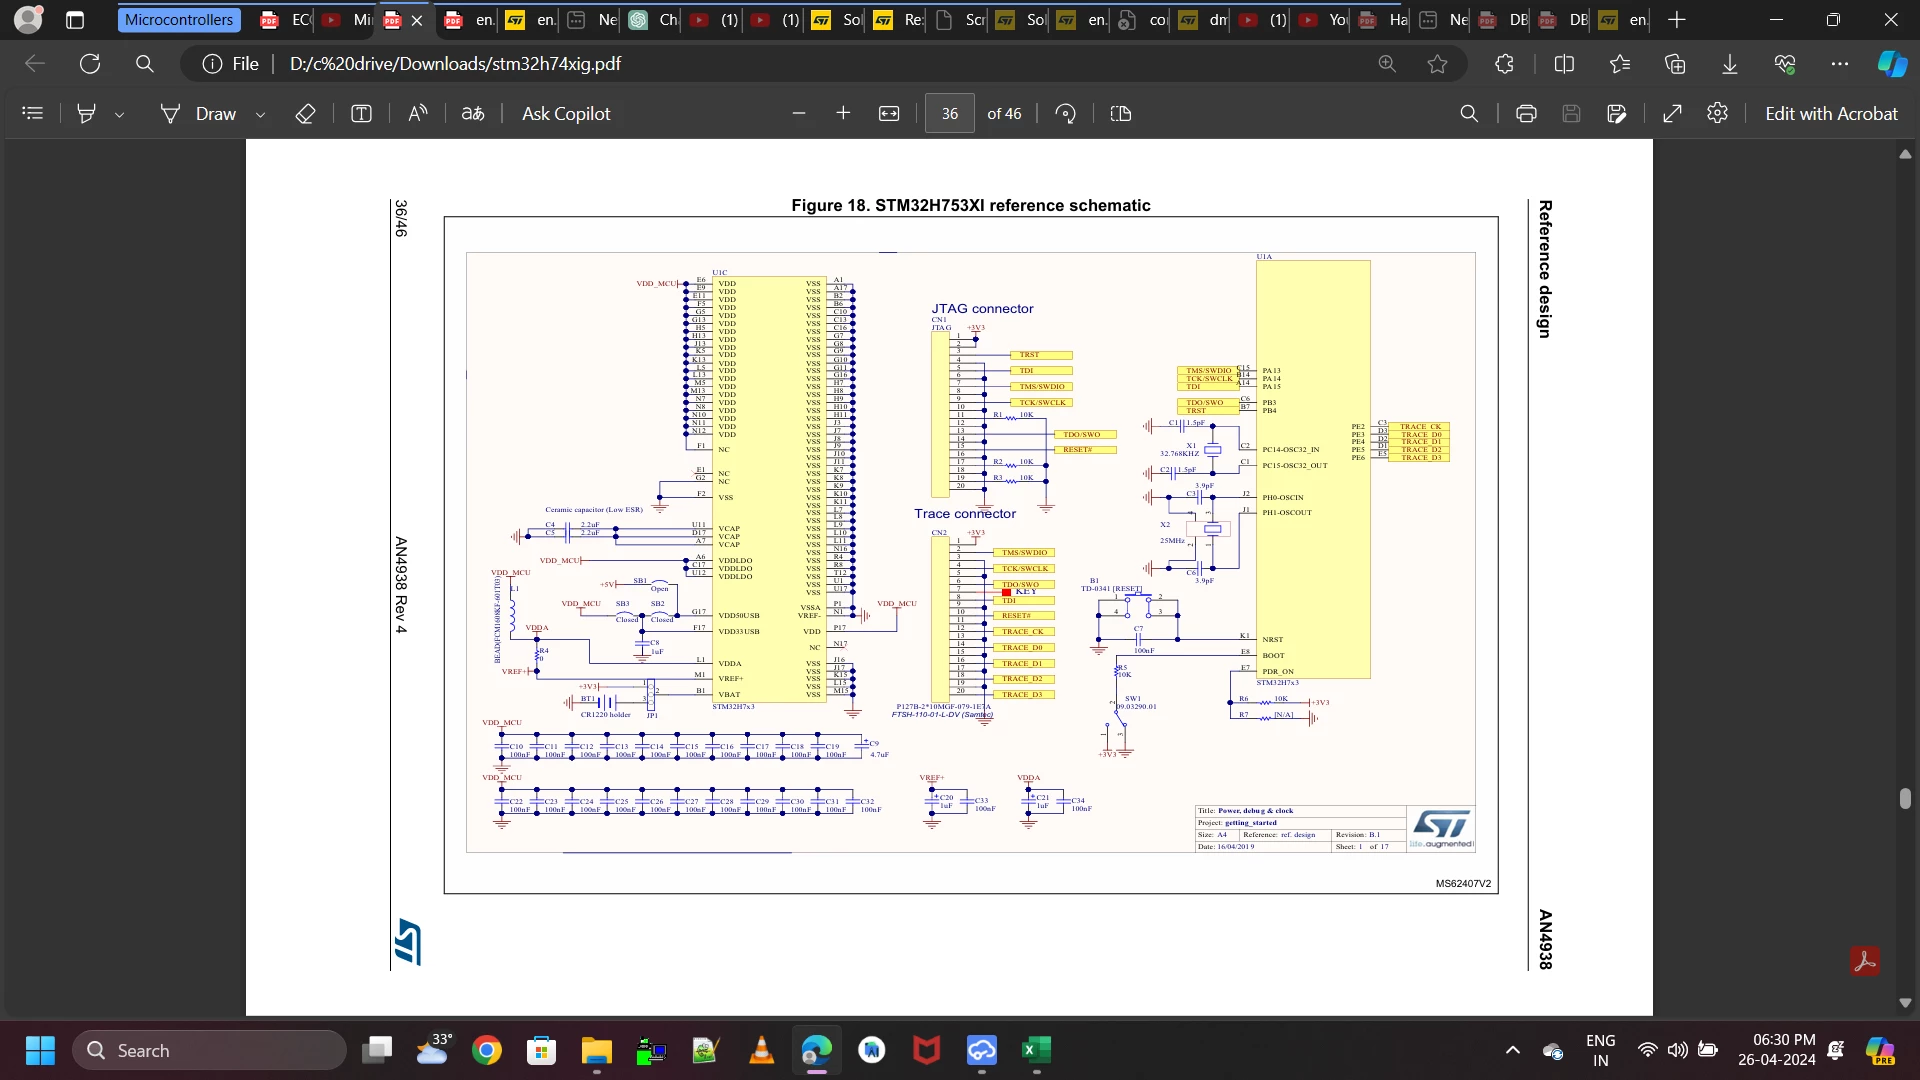Select the Draw tool
The image size is (1920, 1080).
click(199, 114)
